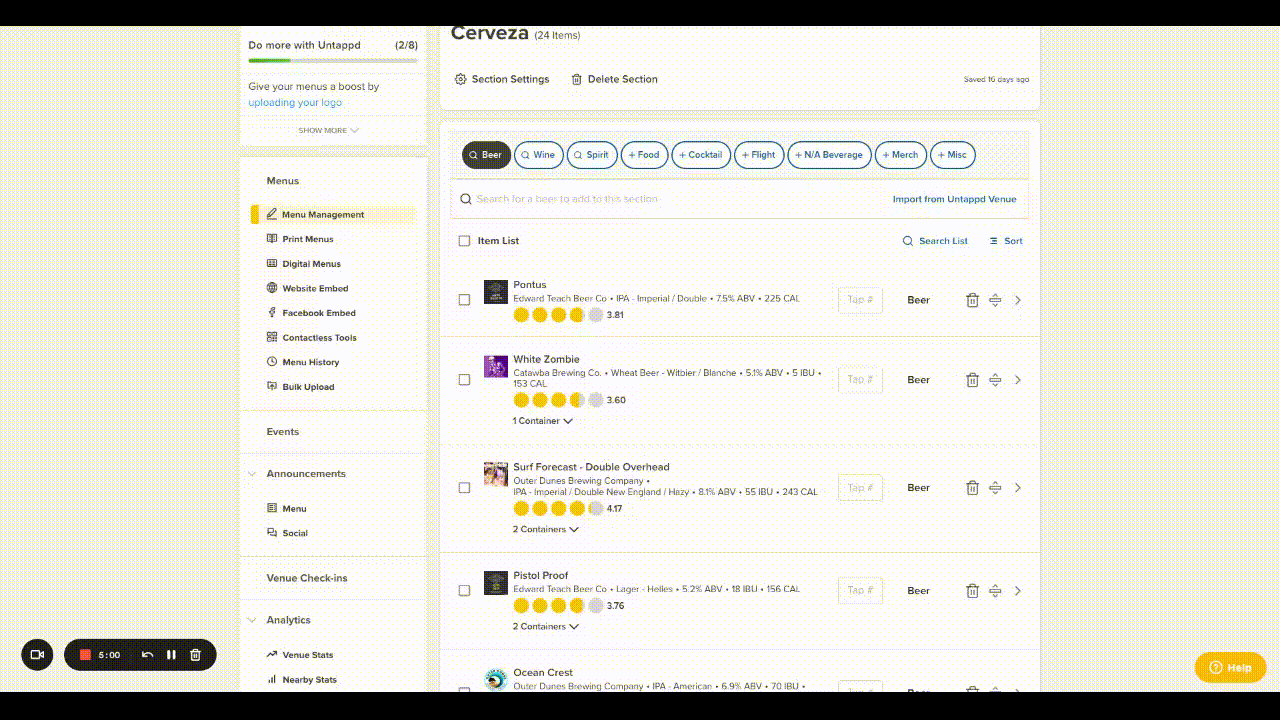Add a Flight item type

[x=760, y=155]
